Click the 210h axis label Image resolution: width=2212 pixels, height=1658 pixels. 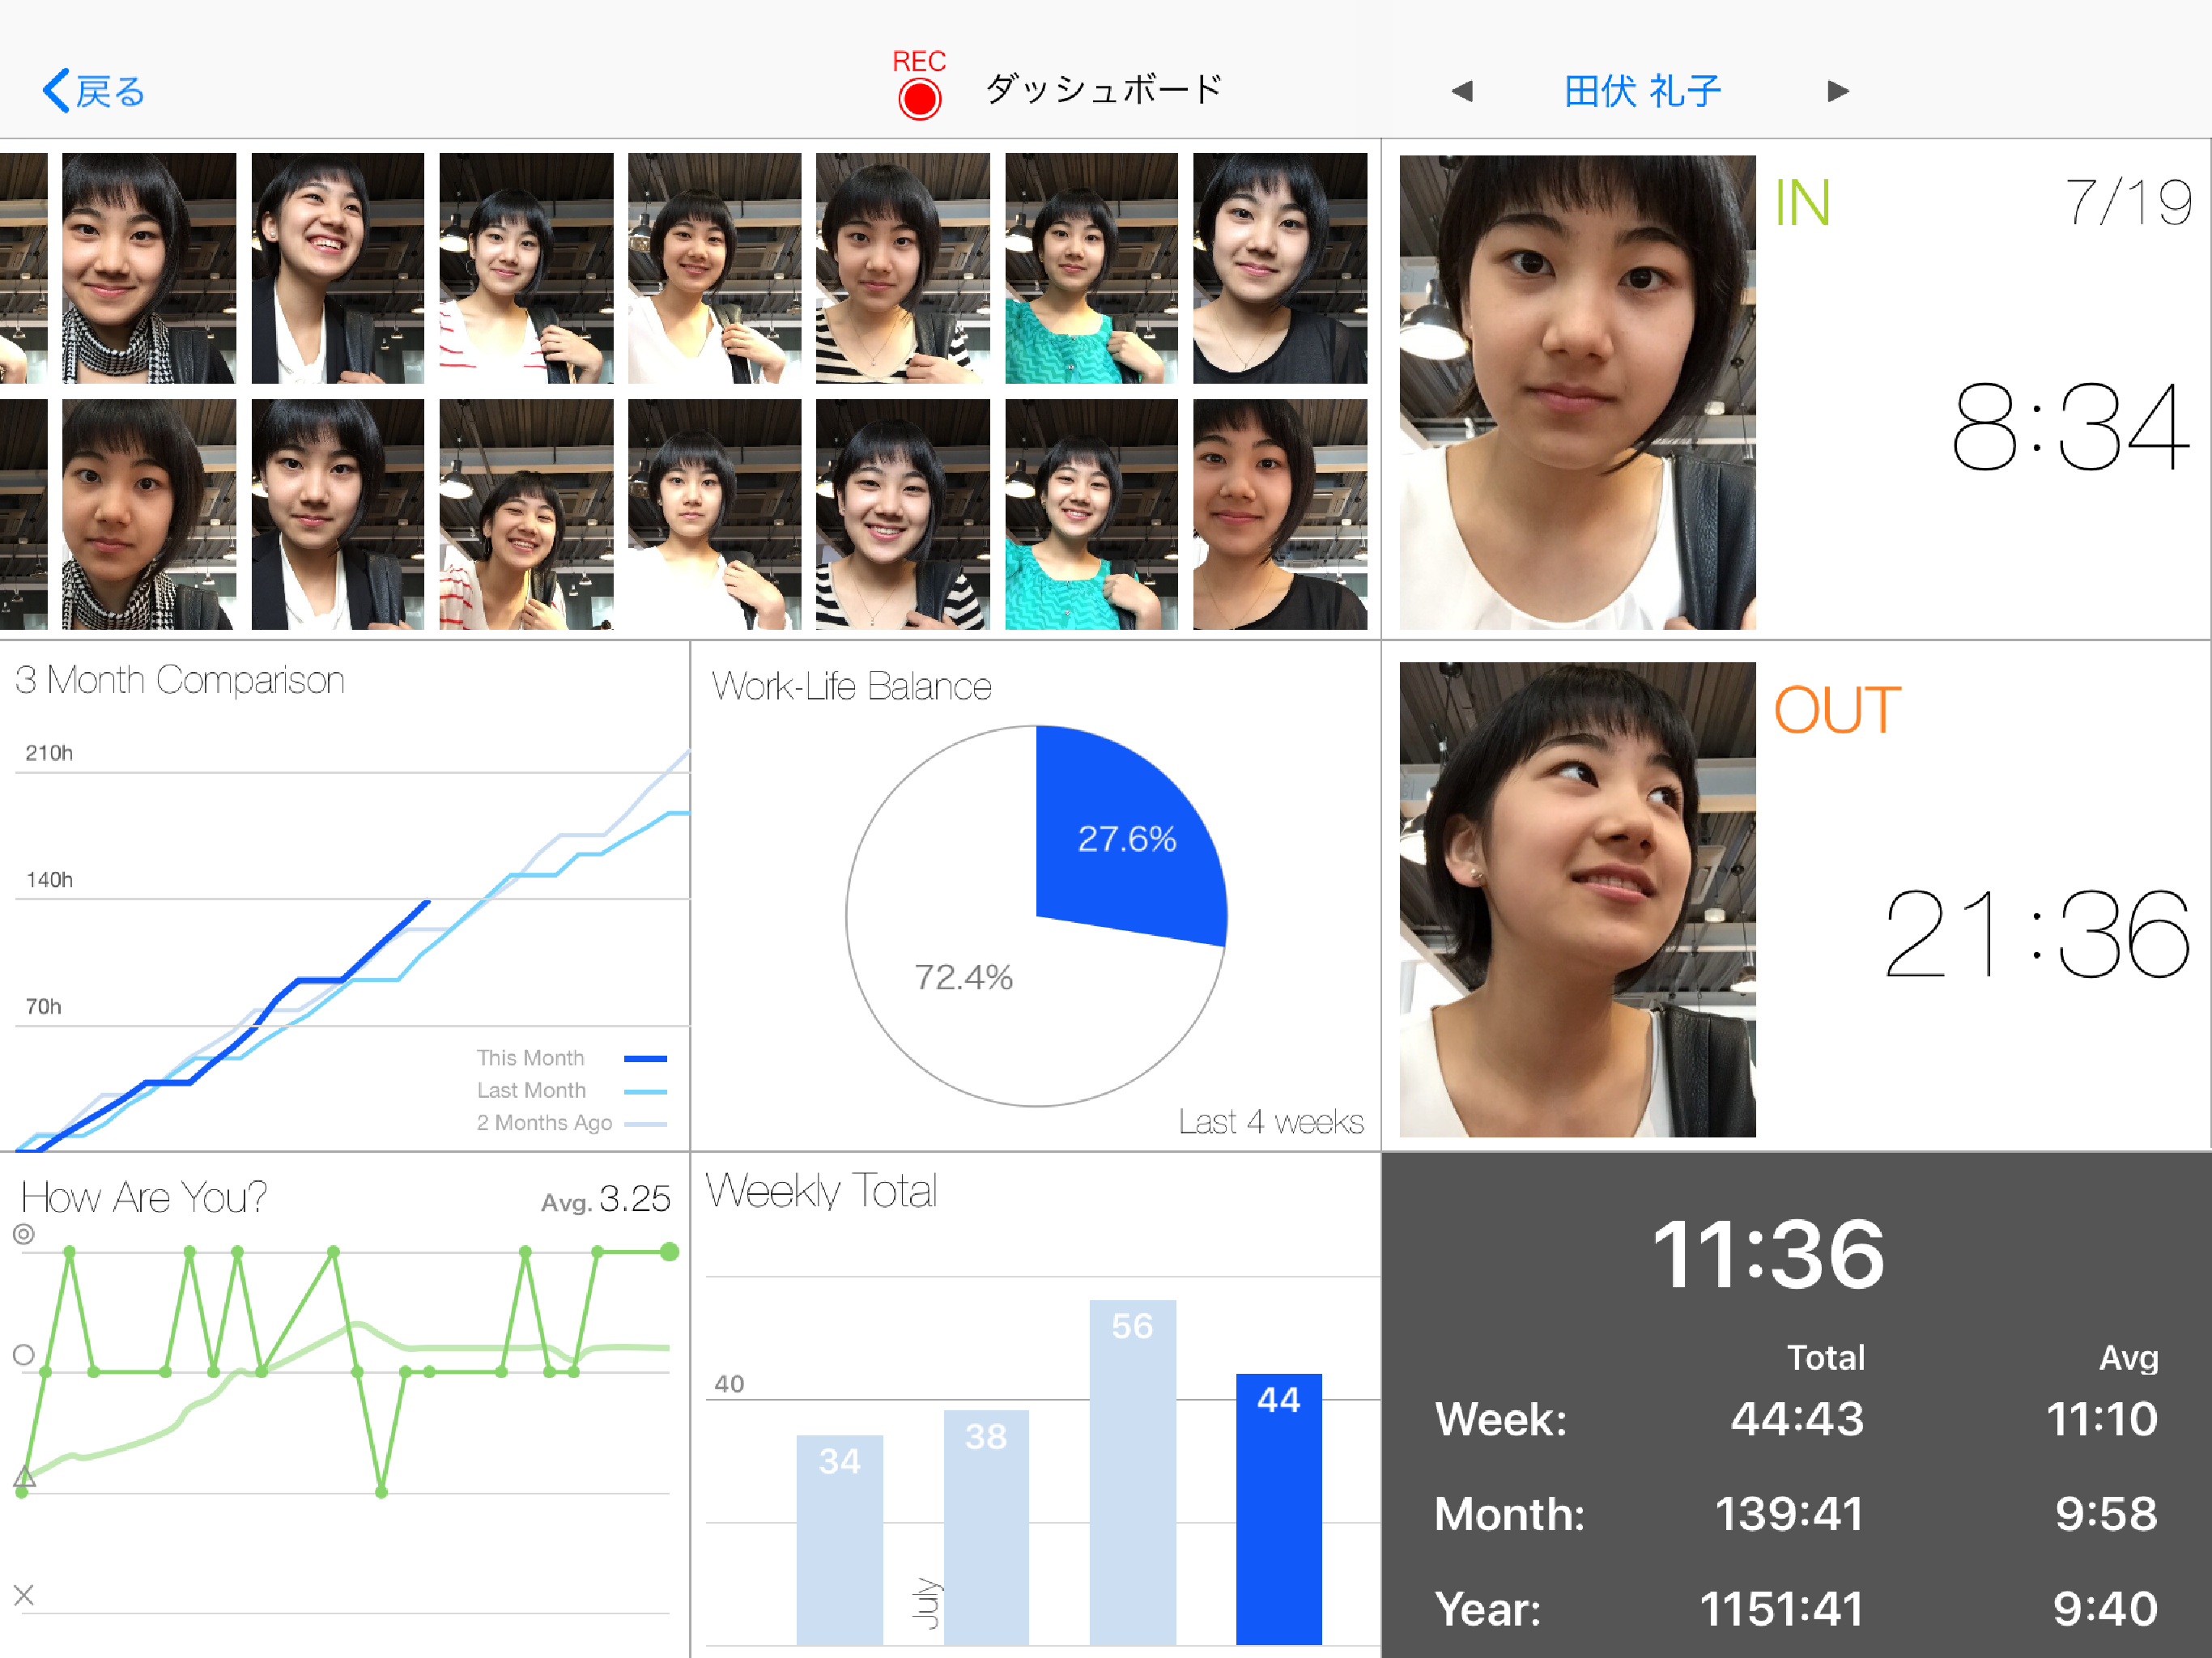[49, 753]
